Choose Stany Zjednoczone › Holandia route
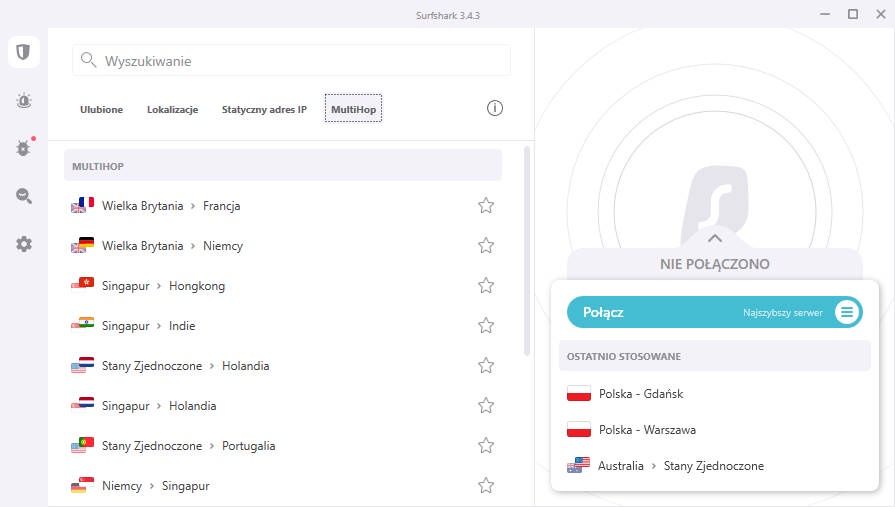This screenshot has width=895, height=507. coord(283,365)
